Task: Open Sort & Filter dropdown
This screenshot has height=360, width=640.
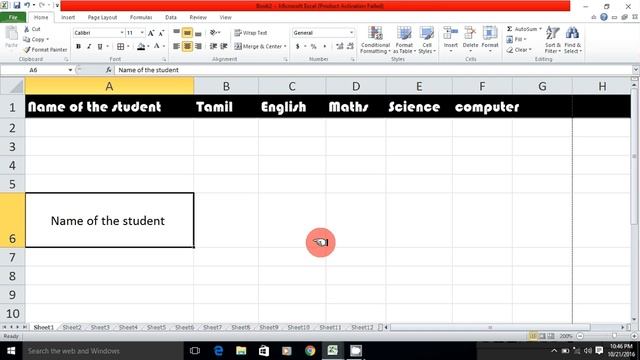Action: pos(553,40)
